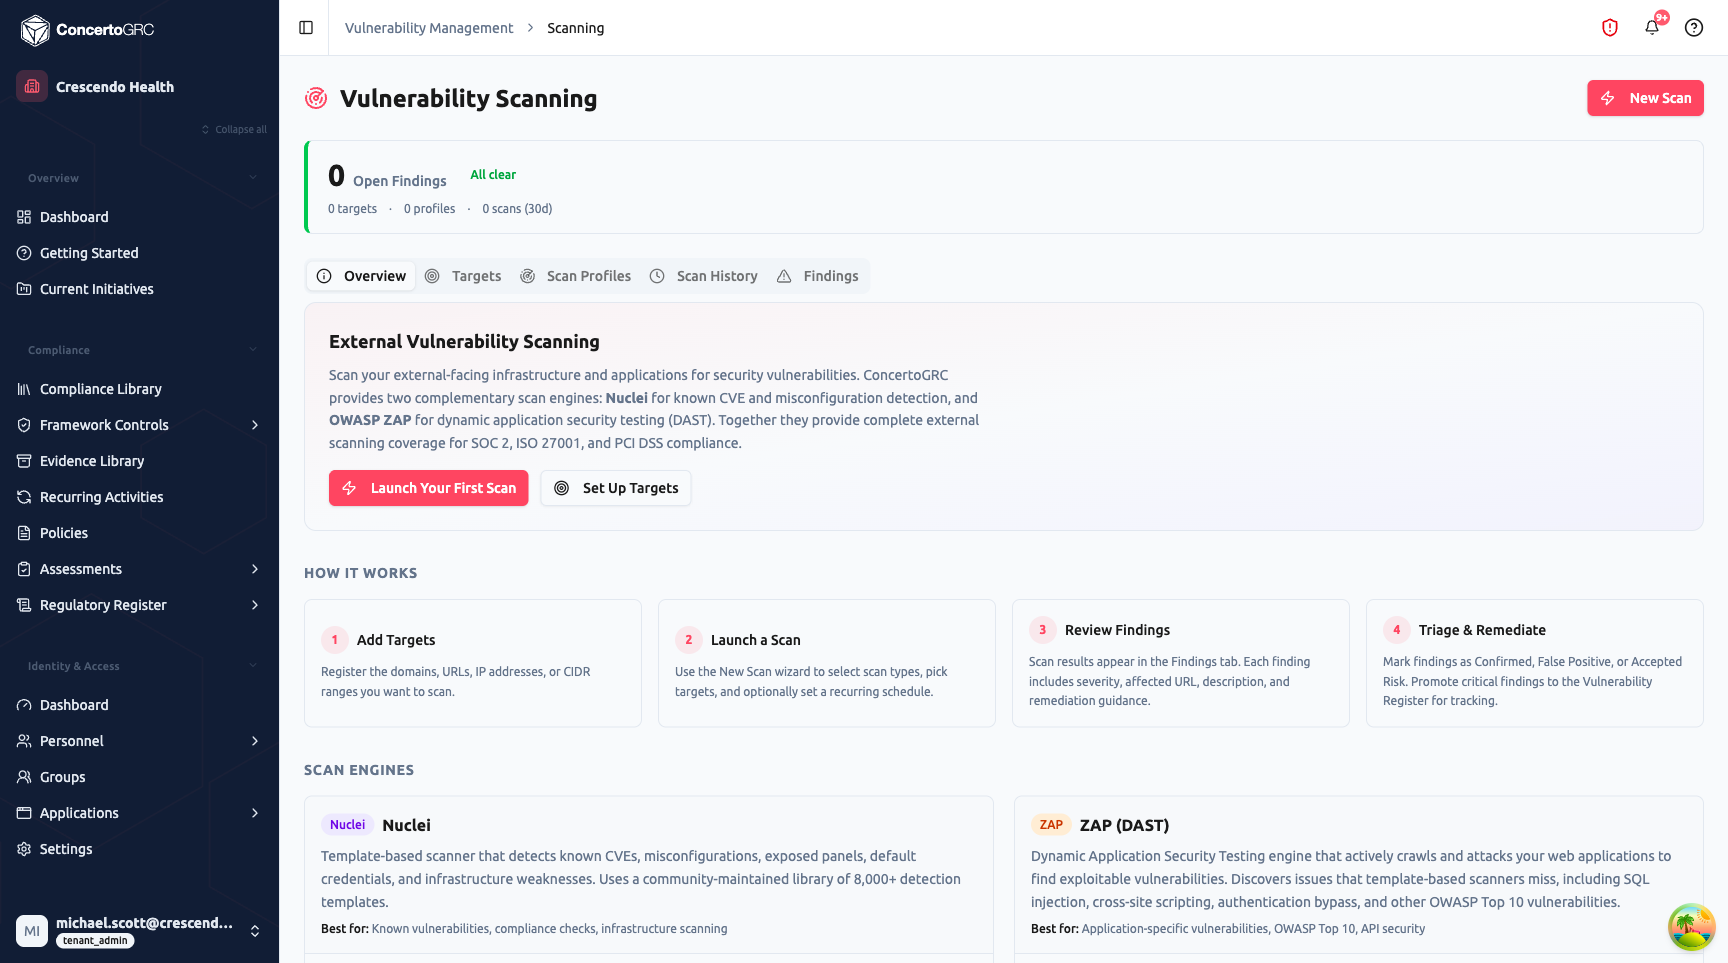Expand Assessments submenu chevron
This screenshot has width=1728, height=963.
(255, 569)
